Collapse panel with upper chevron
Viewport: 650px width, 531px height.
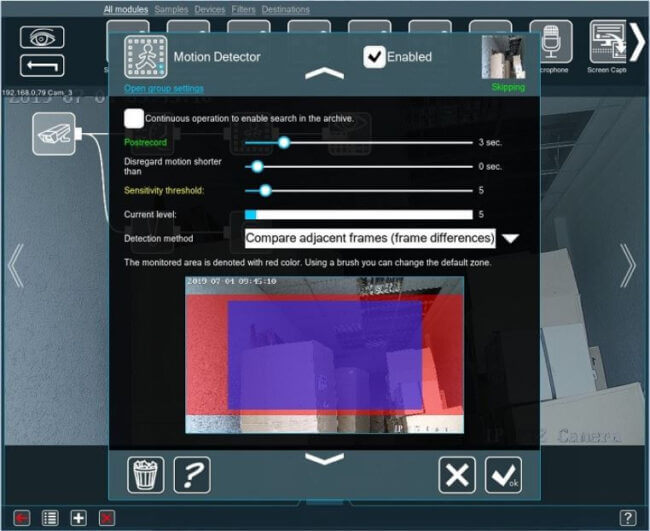tap(324, 73)
